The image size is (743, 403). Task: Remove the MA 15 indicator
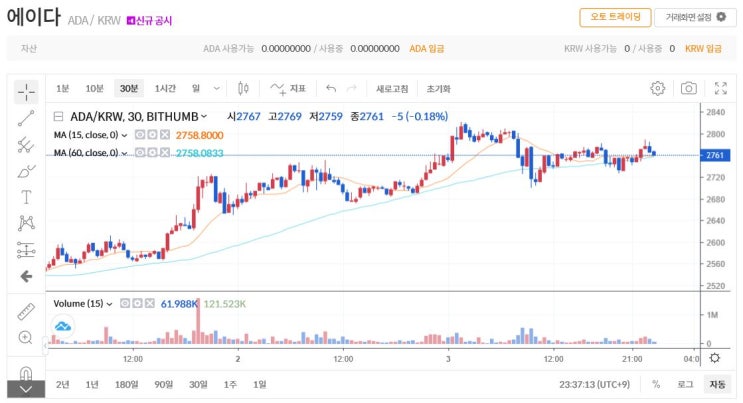(164, 135)
